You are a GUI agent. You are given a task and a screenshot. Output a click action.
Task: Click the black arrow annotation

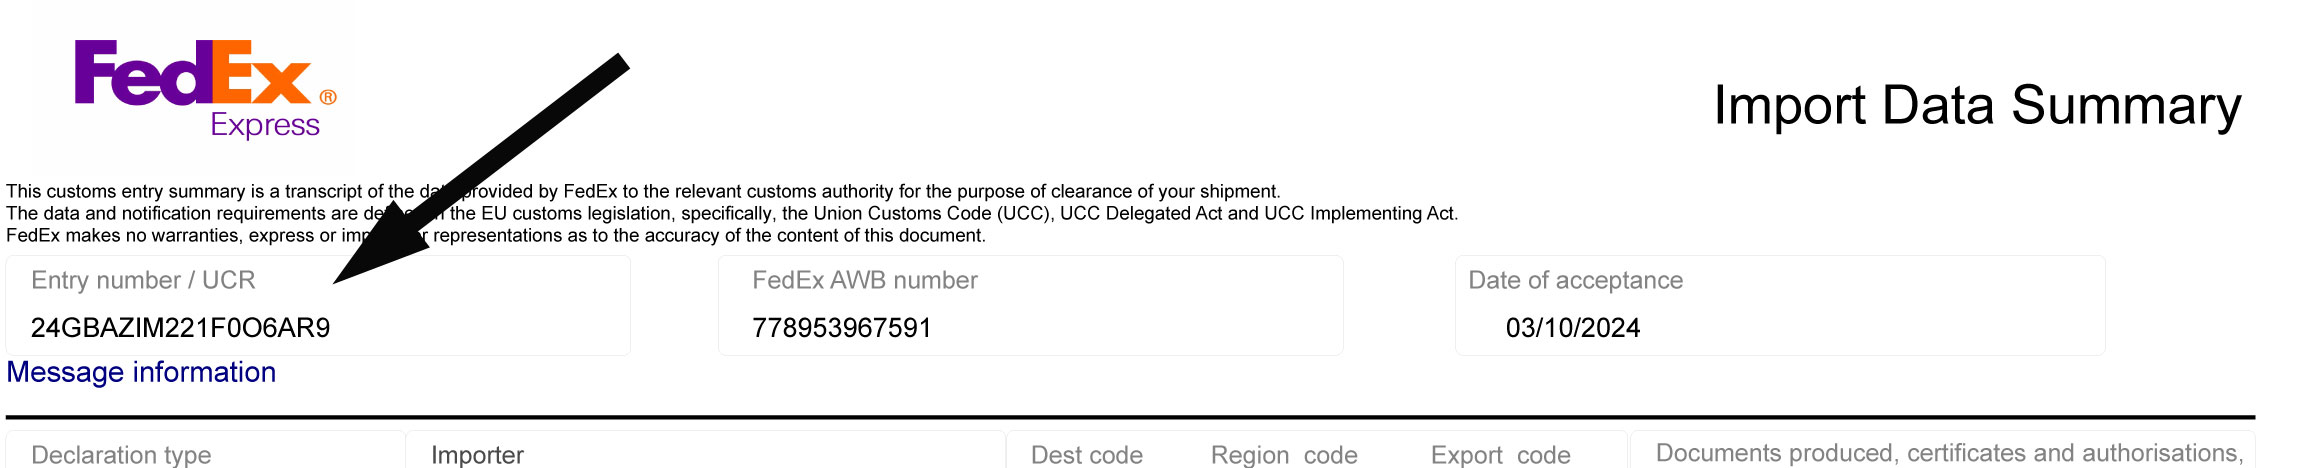(x=481, y=168)
